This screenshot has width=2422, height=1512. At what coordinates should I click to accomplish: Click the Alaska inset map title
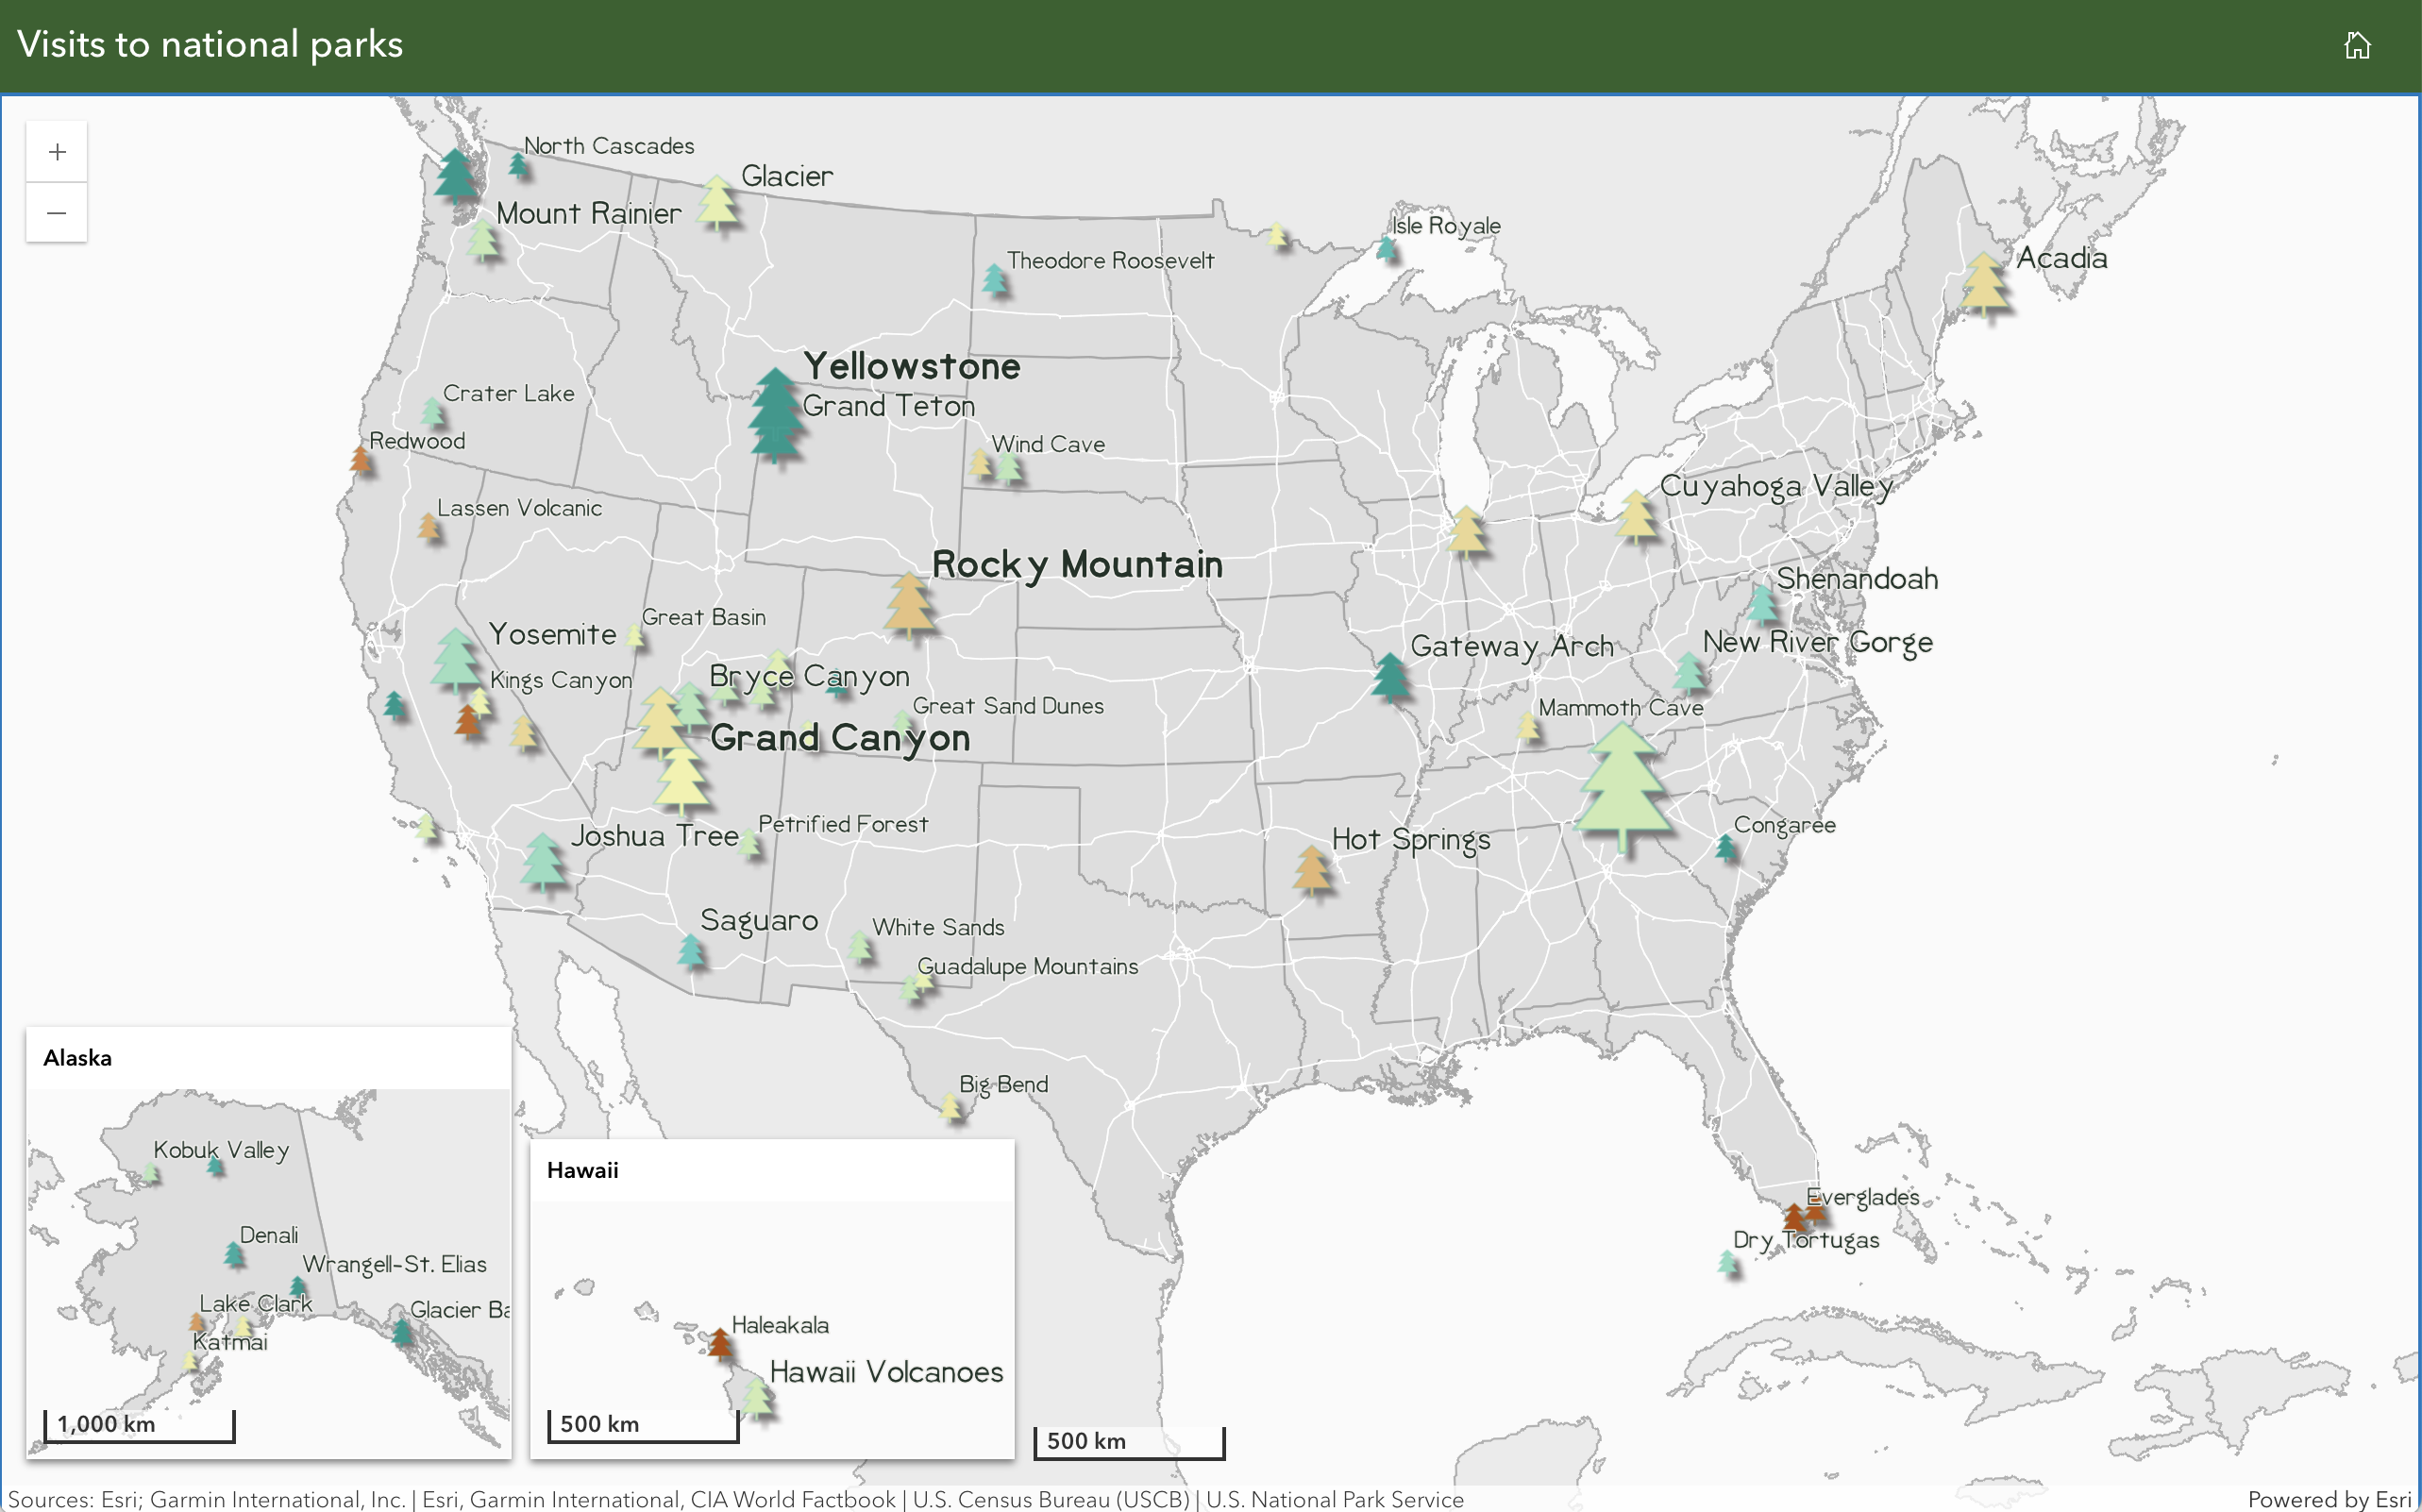coord(78,1058)
